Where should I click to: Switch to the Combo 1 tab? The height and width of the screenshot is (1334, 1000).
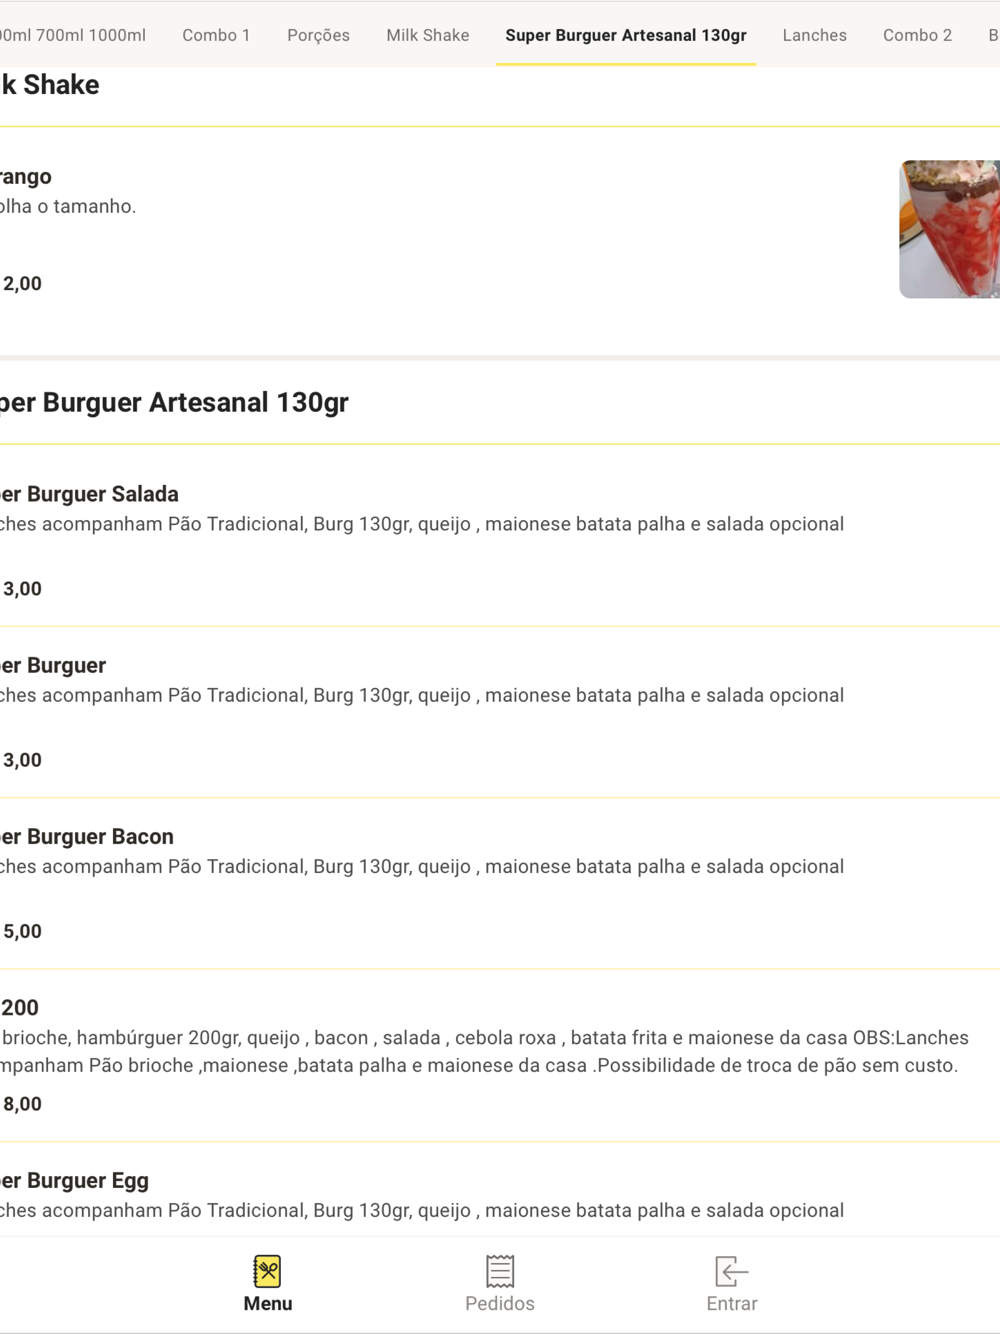(x=216, y=35)
